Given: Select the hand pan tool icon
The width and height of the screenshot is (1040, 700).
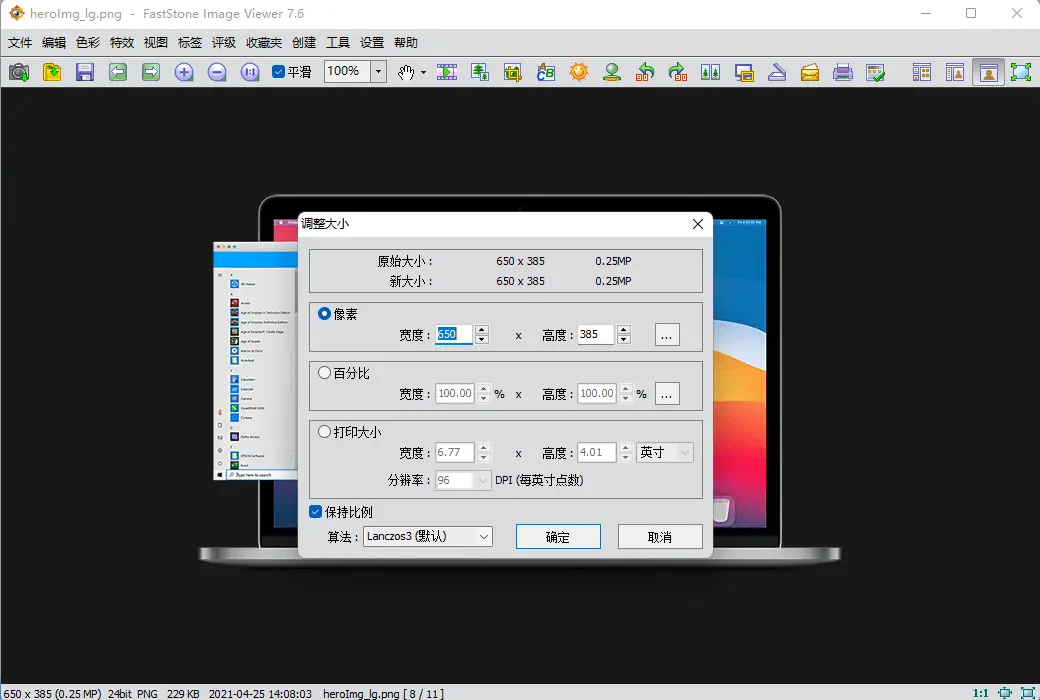Looking at the screenshot, I should (x=405, y=72).
